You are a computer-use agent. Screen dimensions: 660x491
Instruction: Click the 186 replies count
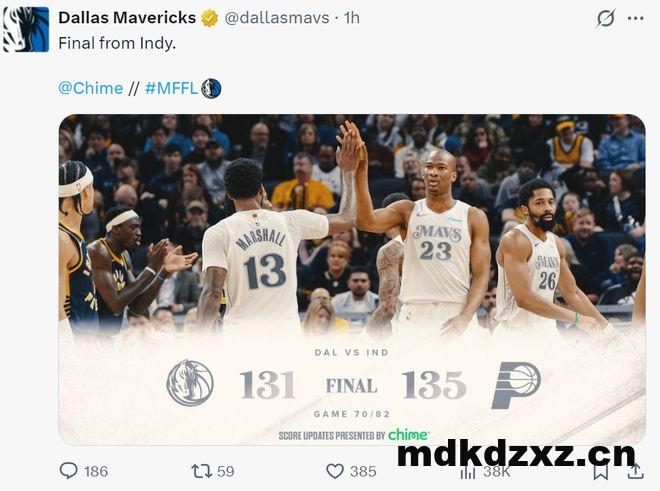pos(96,471)
